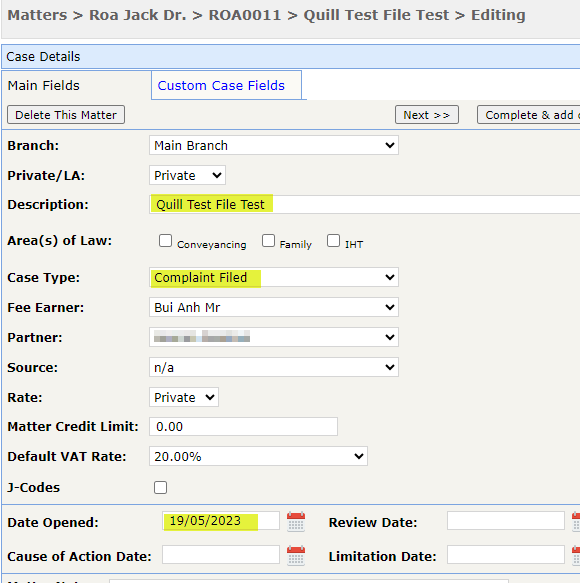Tick the Conveyancing checkbox
Screen dimensions: 580x583
click(165, 241)
